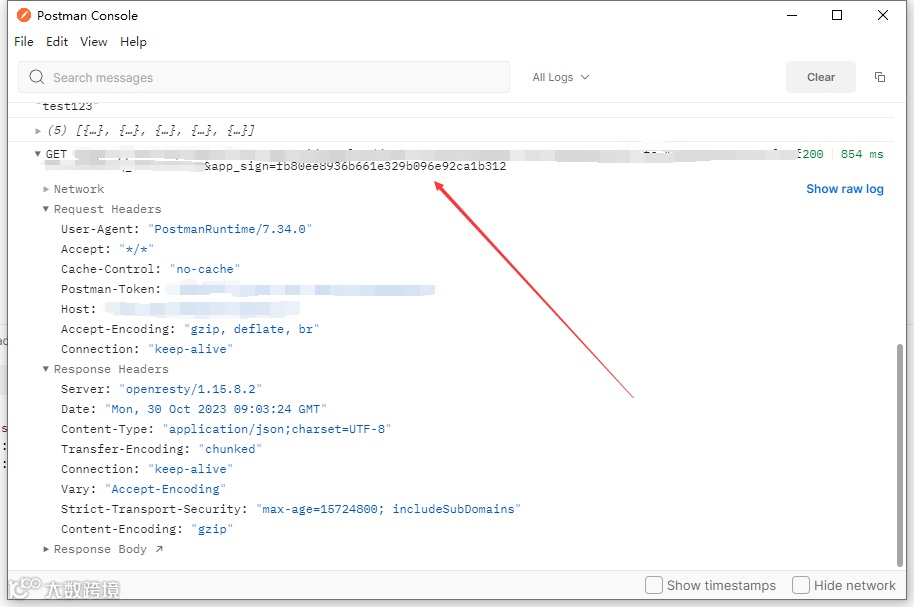
Task: Open the File menu
Action: point(24,42)
